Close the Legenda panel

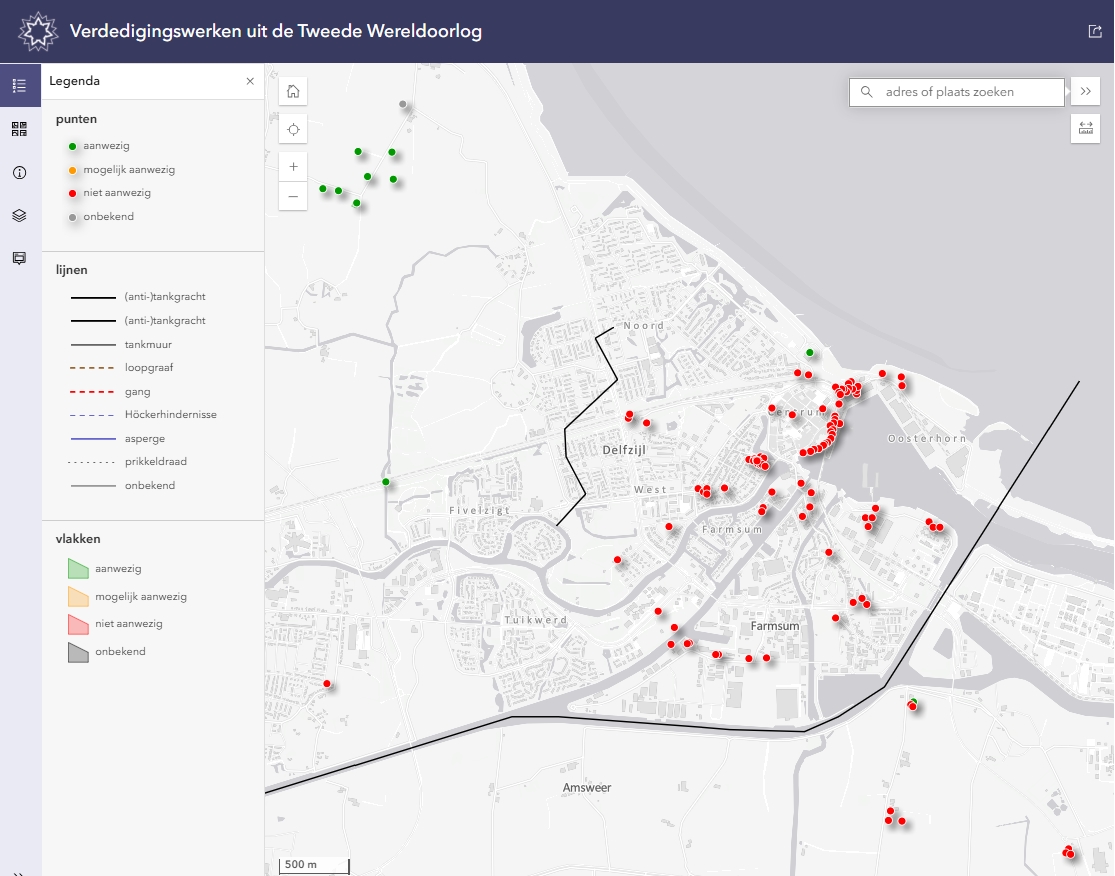[250, 81]
